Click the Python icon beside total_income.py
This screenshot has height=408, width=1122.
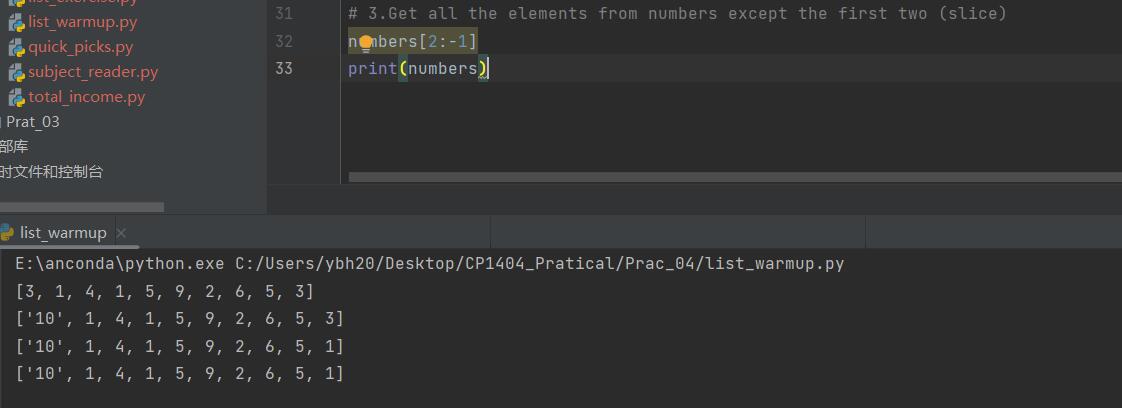17,97
